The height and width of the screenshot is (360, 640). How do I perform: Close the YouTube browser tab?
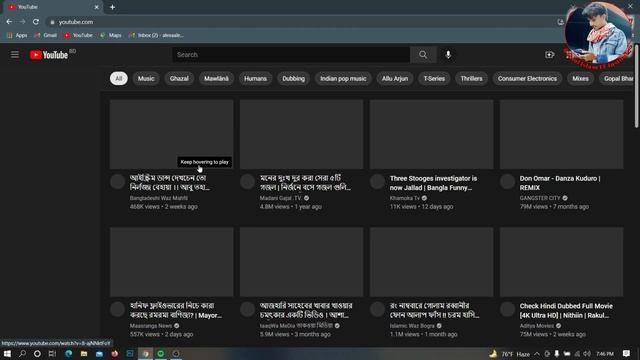tap(96, 7)
